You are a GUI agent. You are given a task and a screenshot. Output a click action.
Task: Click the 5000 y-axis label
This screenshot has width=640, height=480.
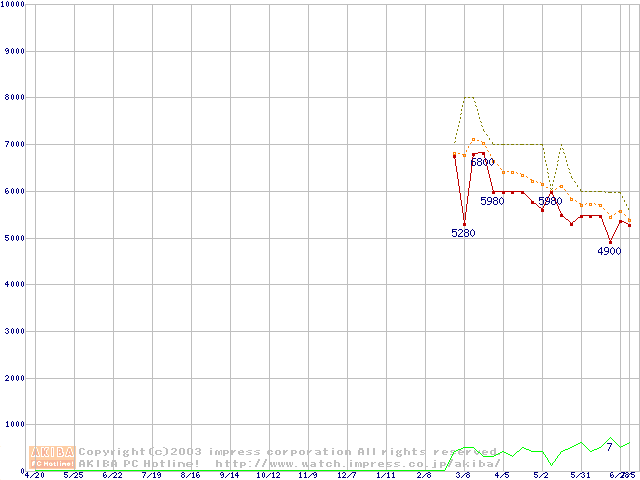[15, 238]
